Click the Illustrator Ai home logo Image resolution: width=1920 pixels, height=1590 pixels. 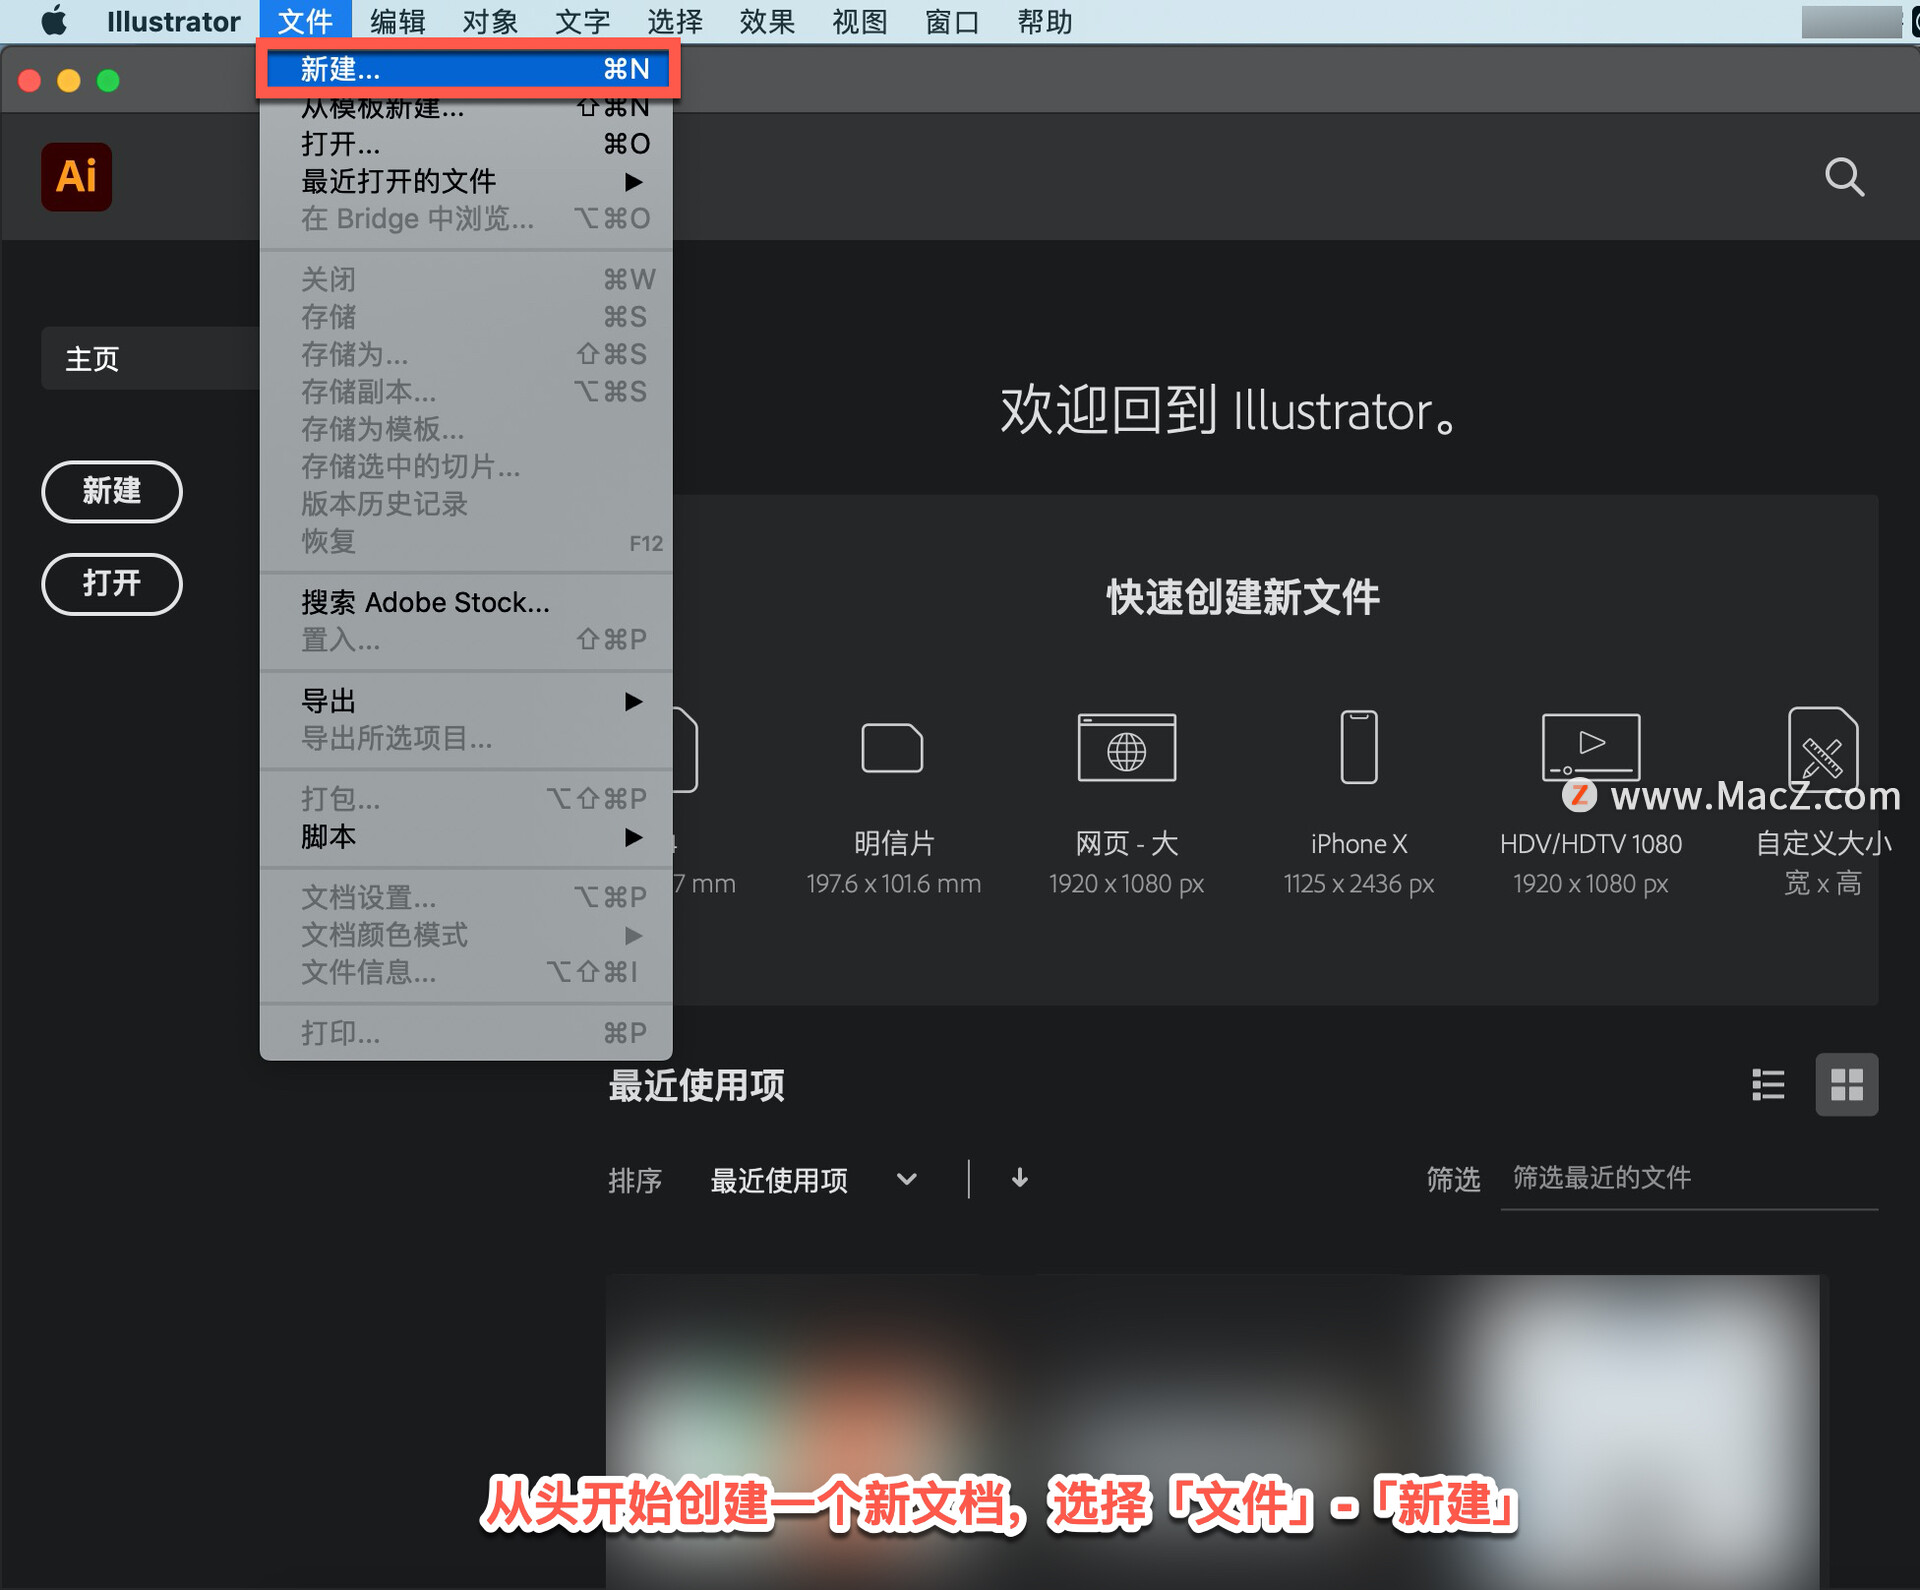(x=76, y=177)
